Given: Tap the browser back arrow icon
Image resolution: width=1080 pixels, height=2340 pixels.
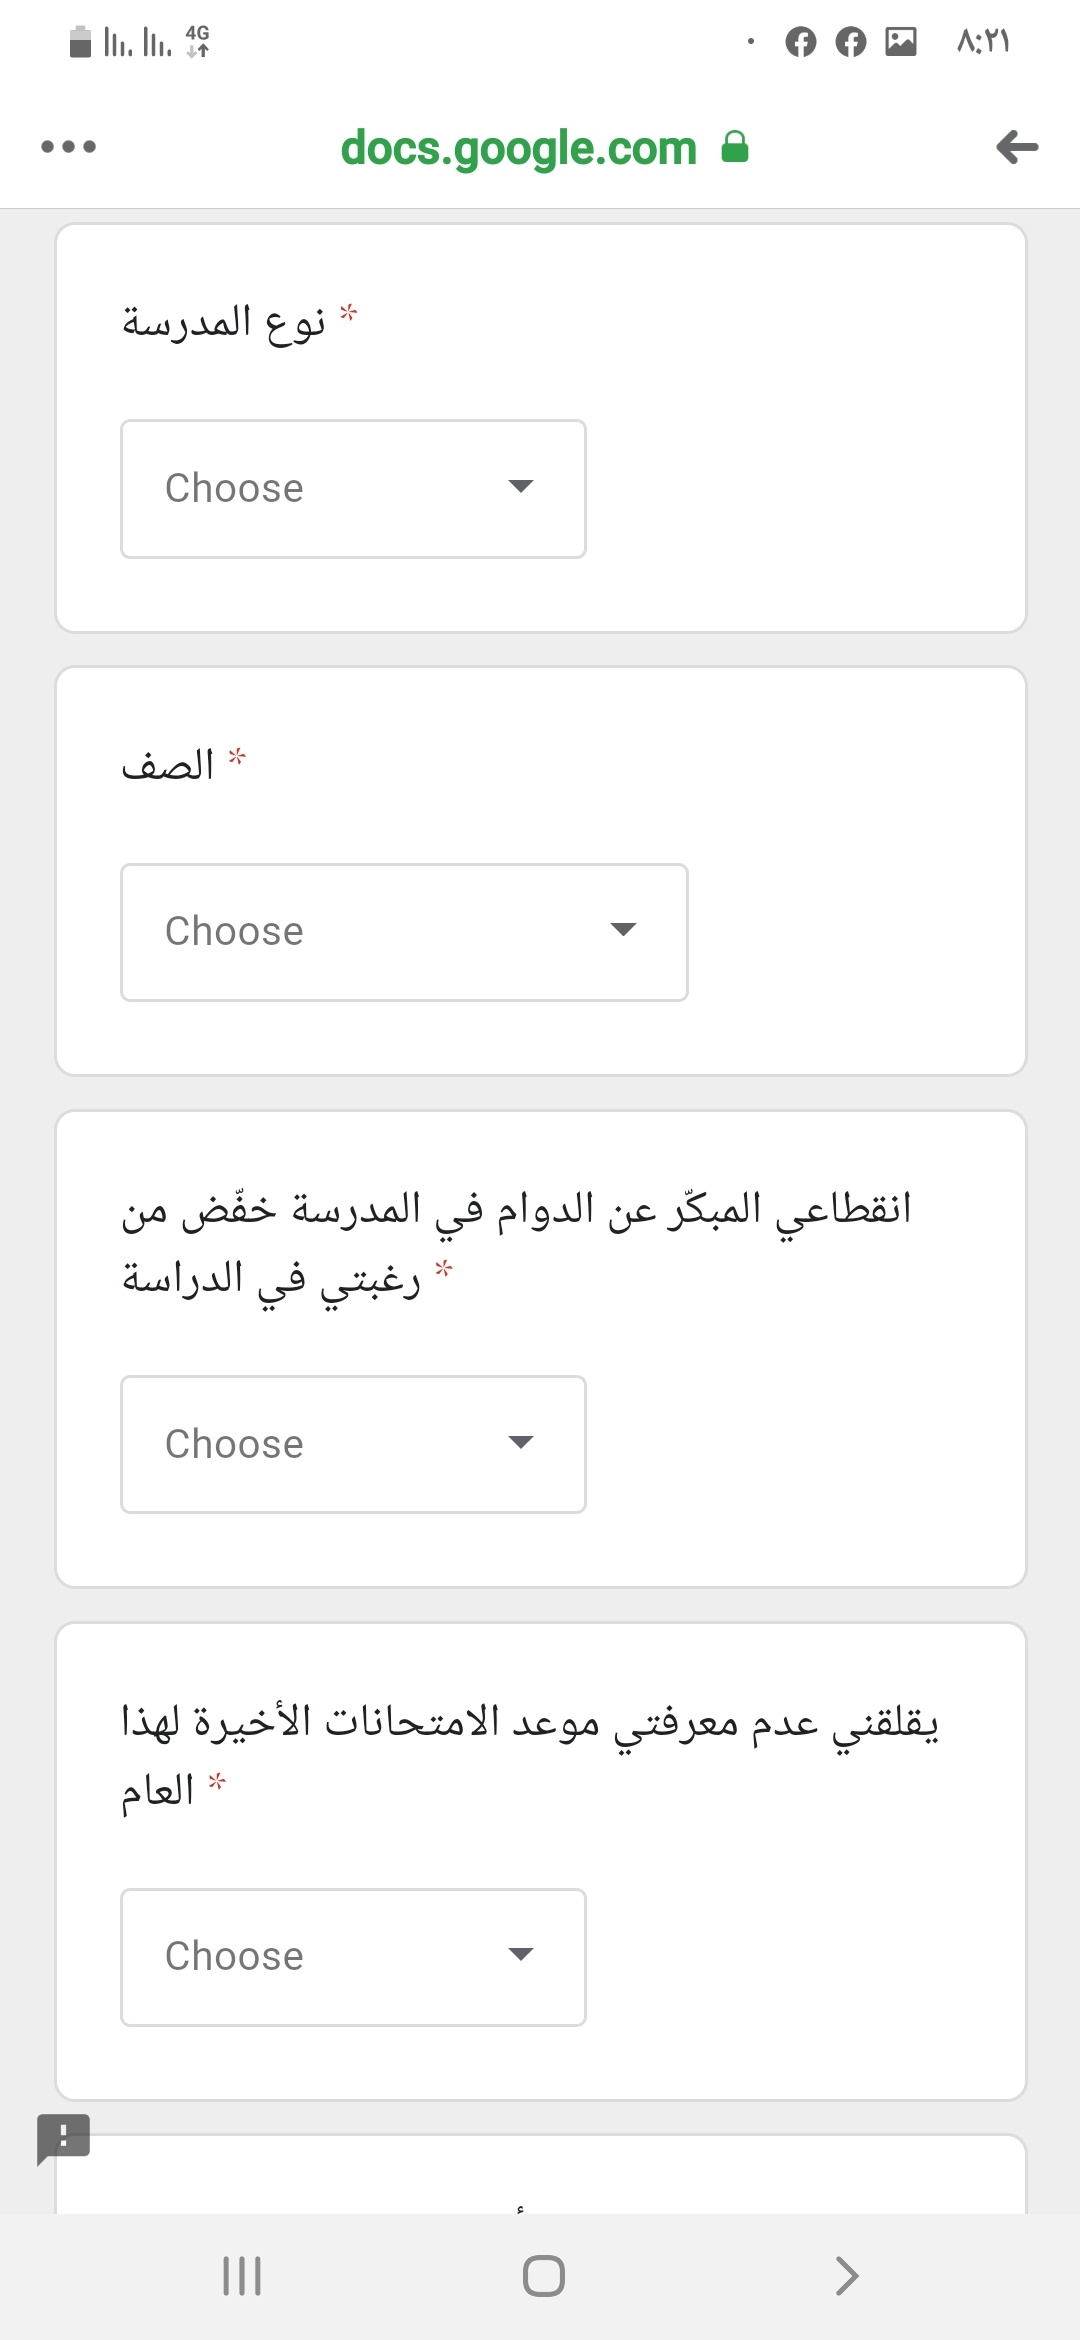Looking at the screenshot, I should (1017, 147).
